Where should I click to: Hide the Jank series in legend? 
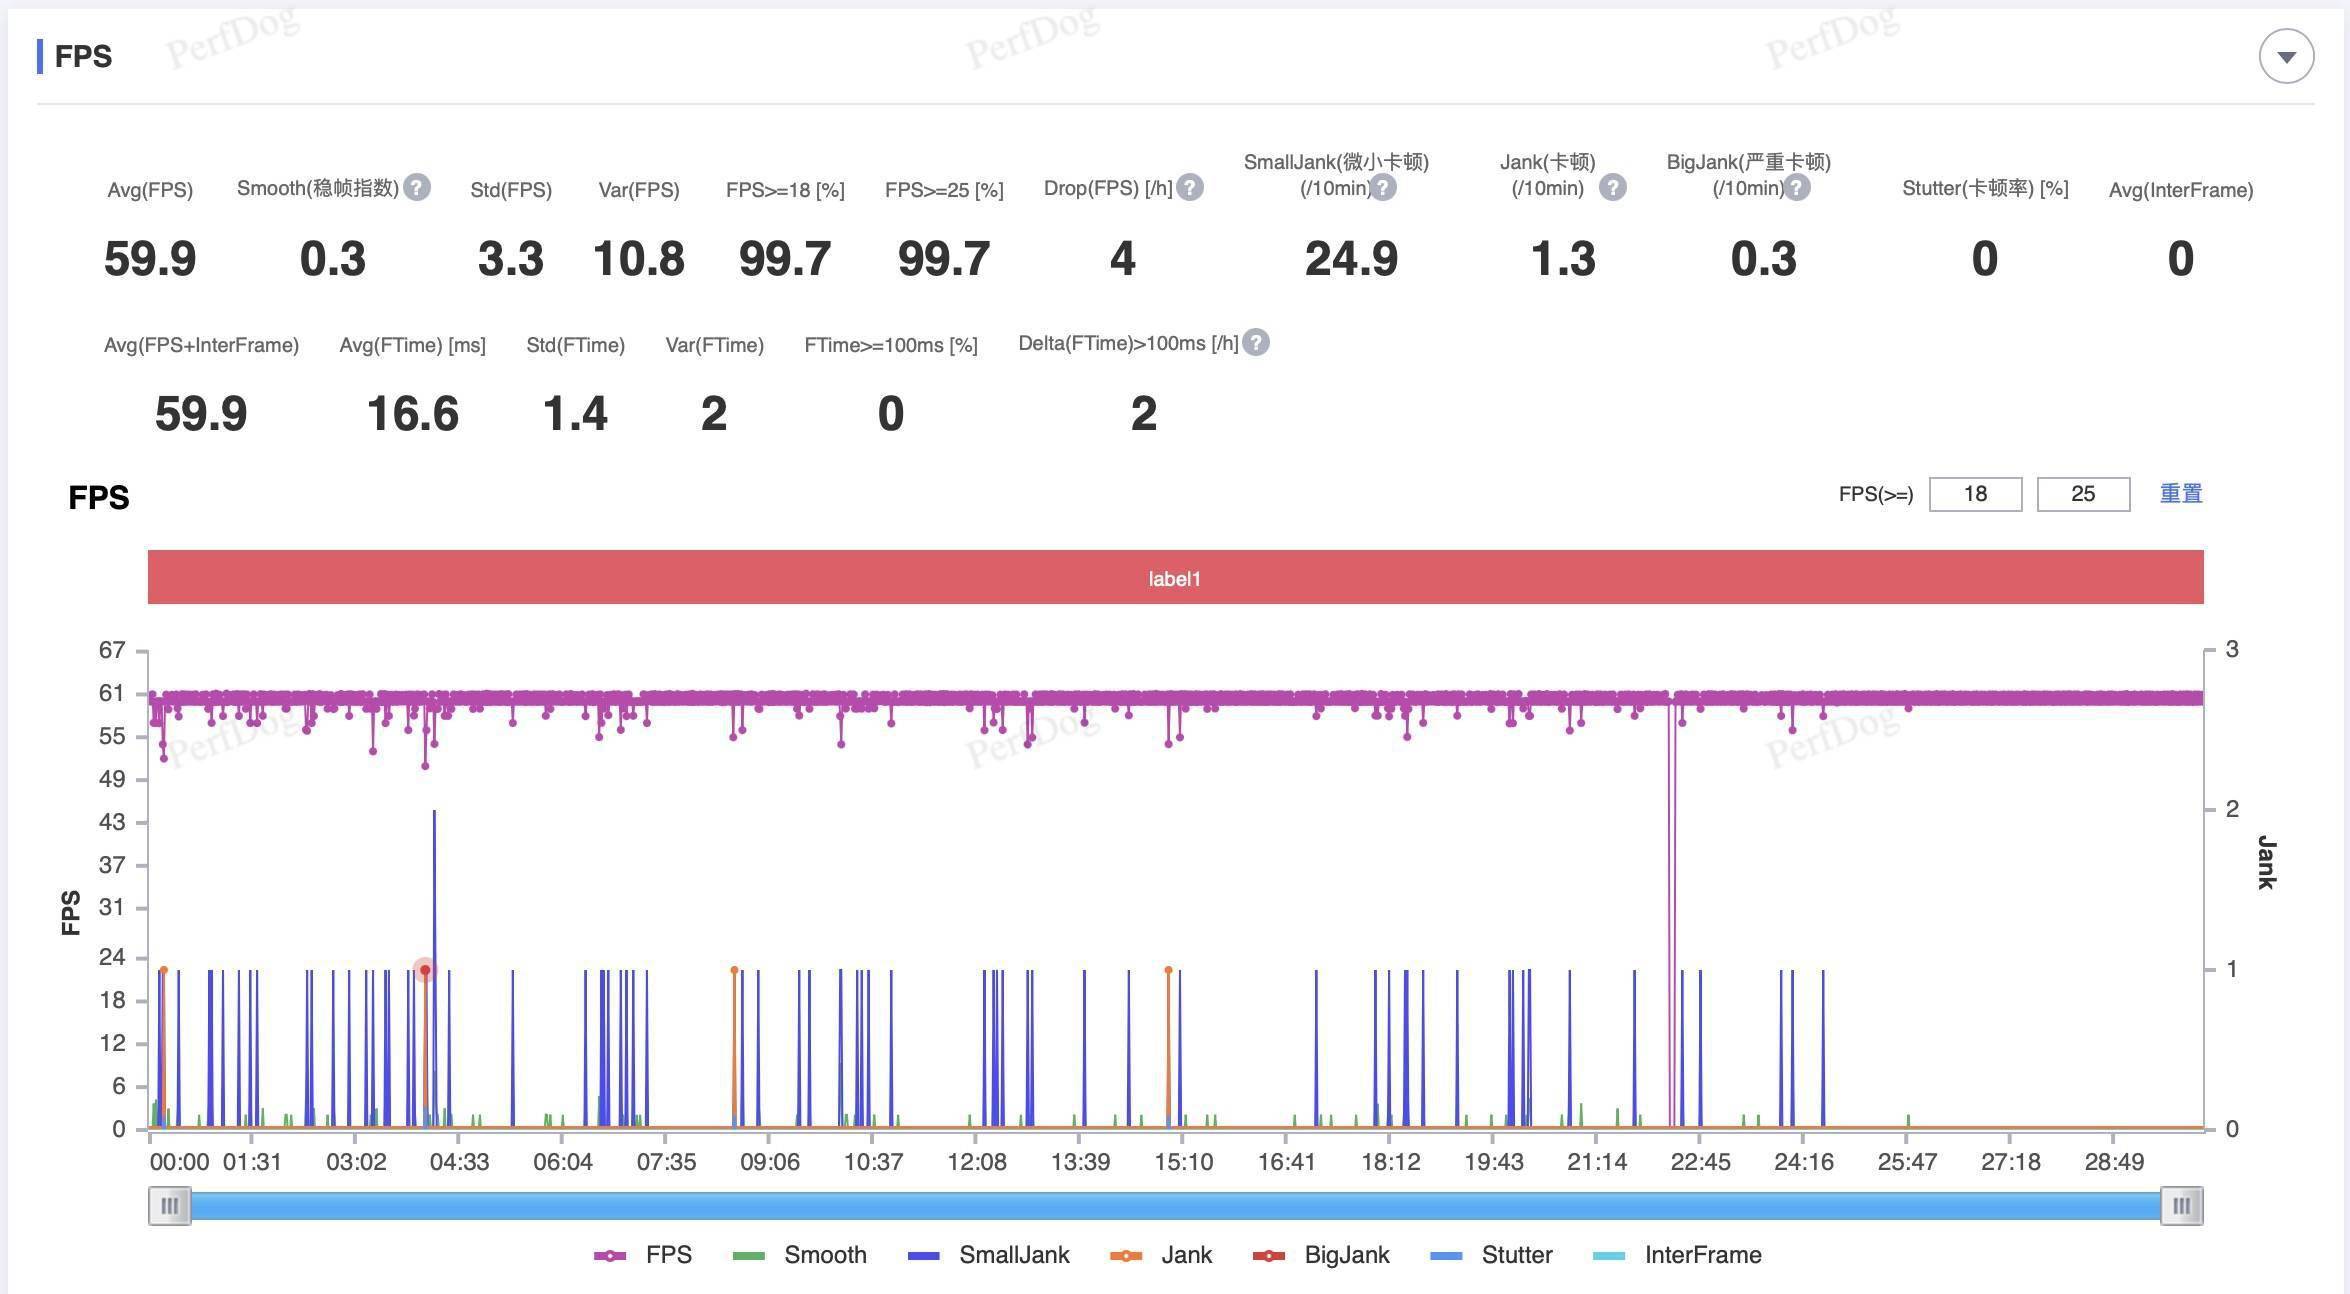click(x=1161, y=1255)
